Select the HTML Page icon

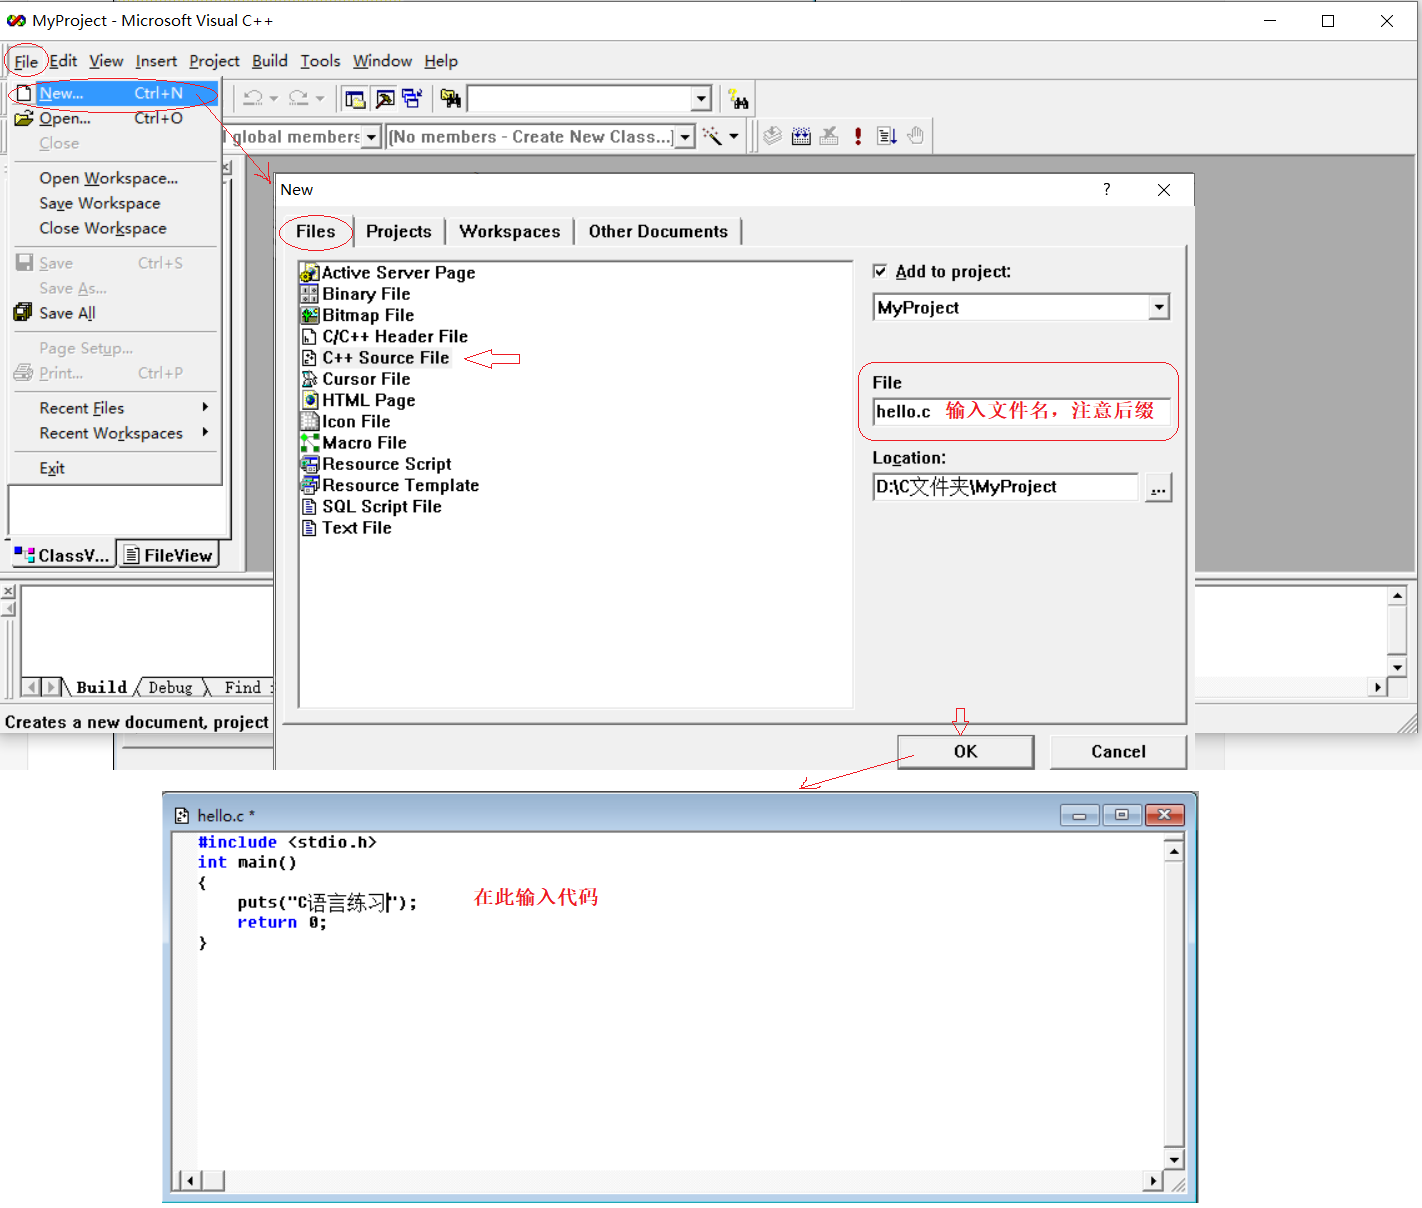click(310, 400)
